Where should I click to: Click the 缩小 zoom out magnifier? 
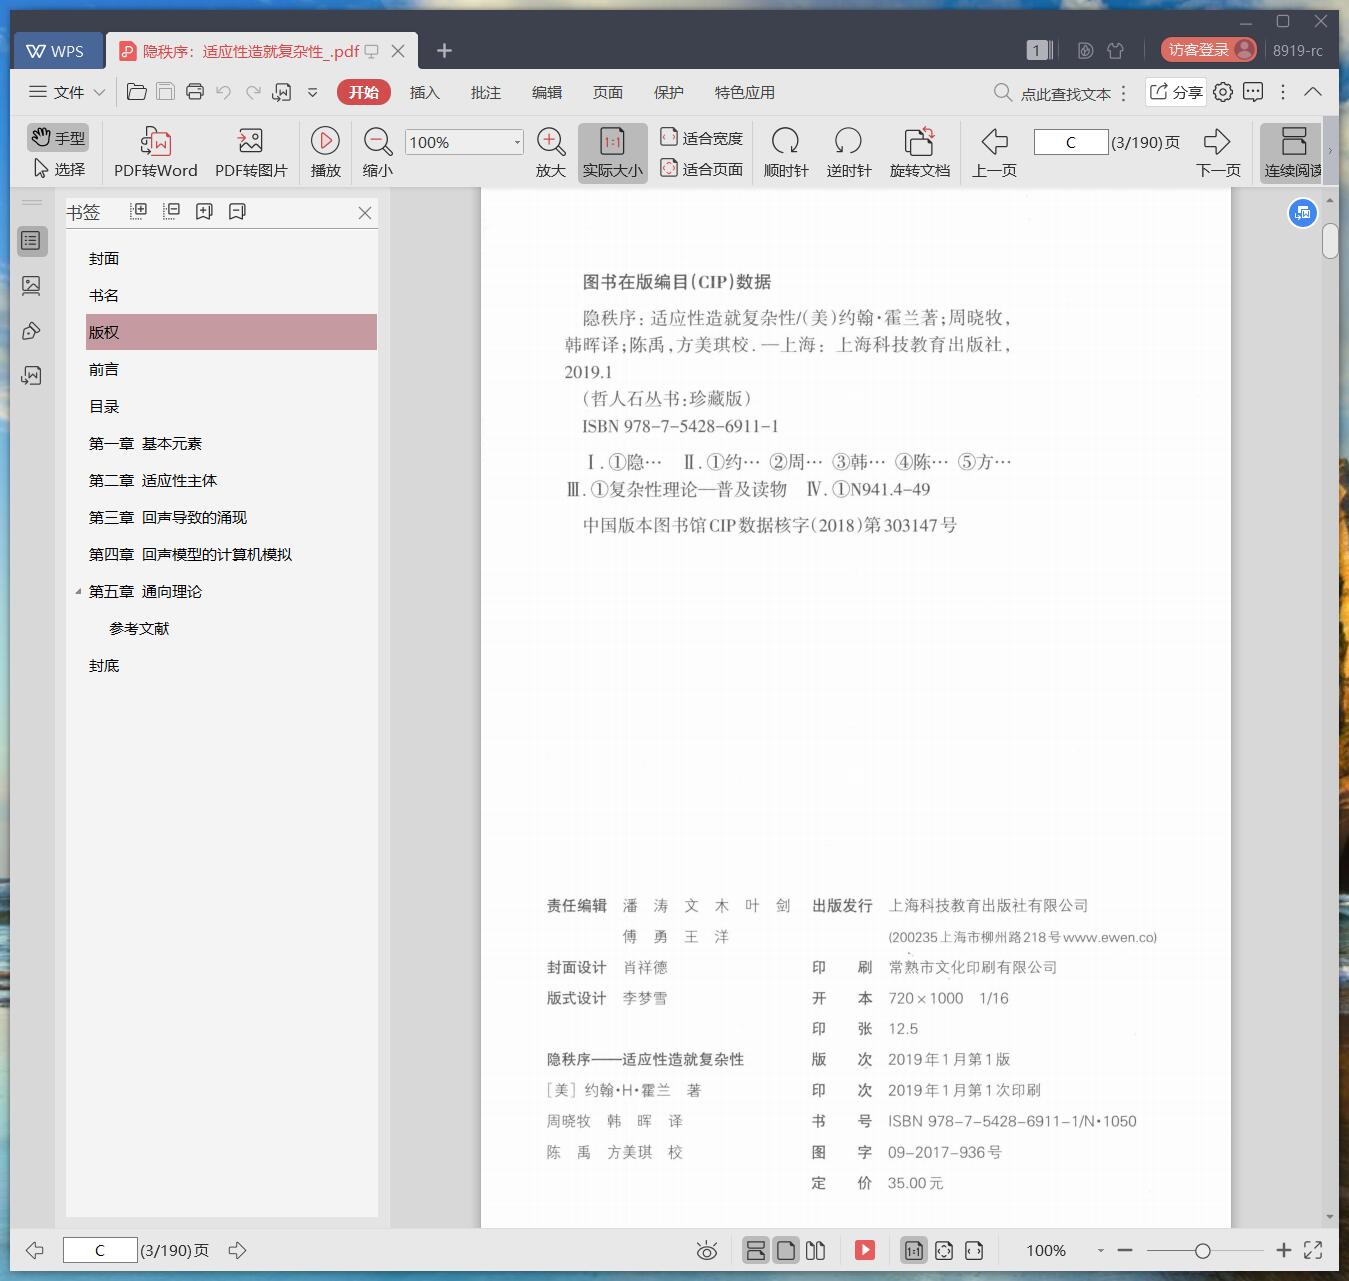pos(377,152)
